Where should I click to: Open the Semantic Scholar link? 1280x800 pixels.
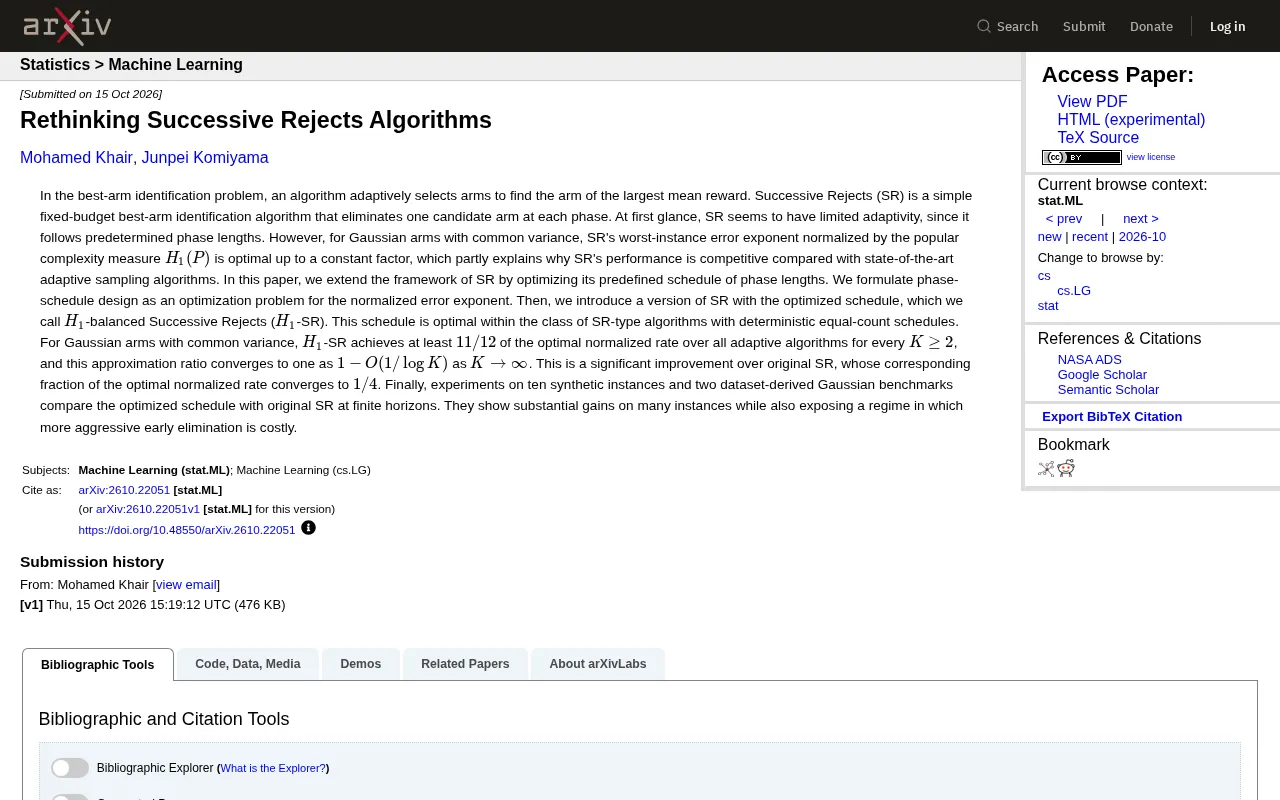(x=1108, y=390)
